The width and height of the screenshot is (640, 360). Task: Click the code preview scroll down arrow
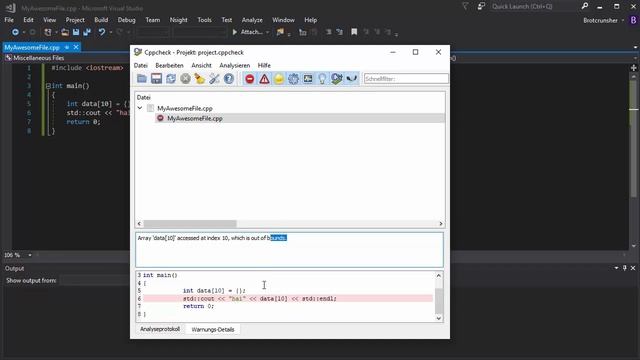pos(439,318)
